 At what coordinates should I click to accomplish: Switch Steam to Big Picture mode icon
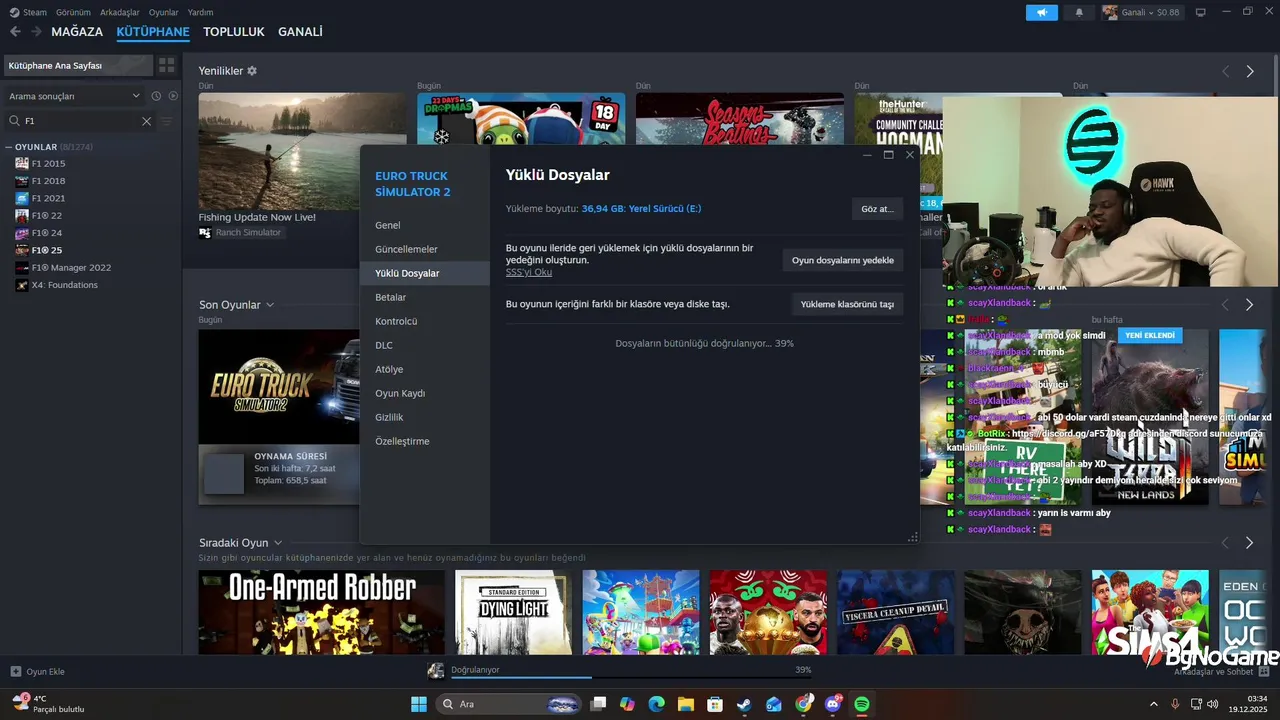[1201, 12]
